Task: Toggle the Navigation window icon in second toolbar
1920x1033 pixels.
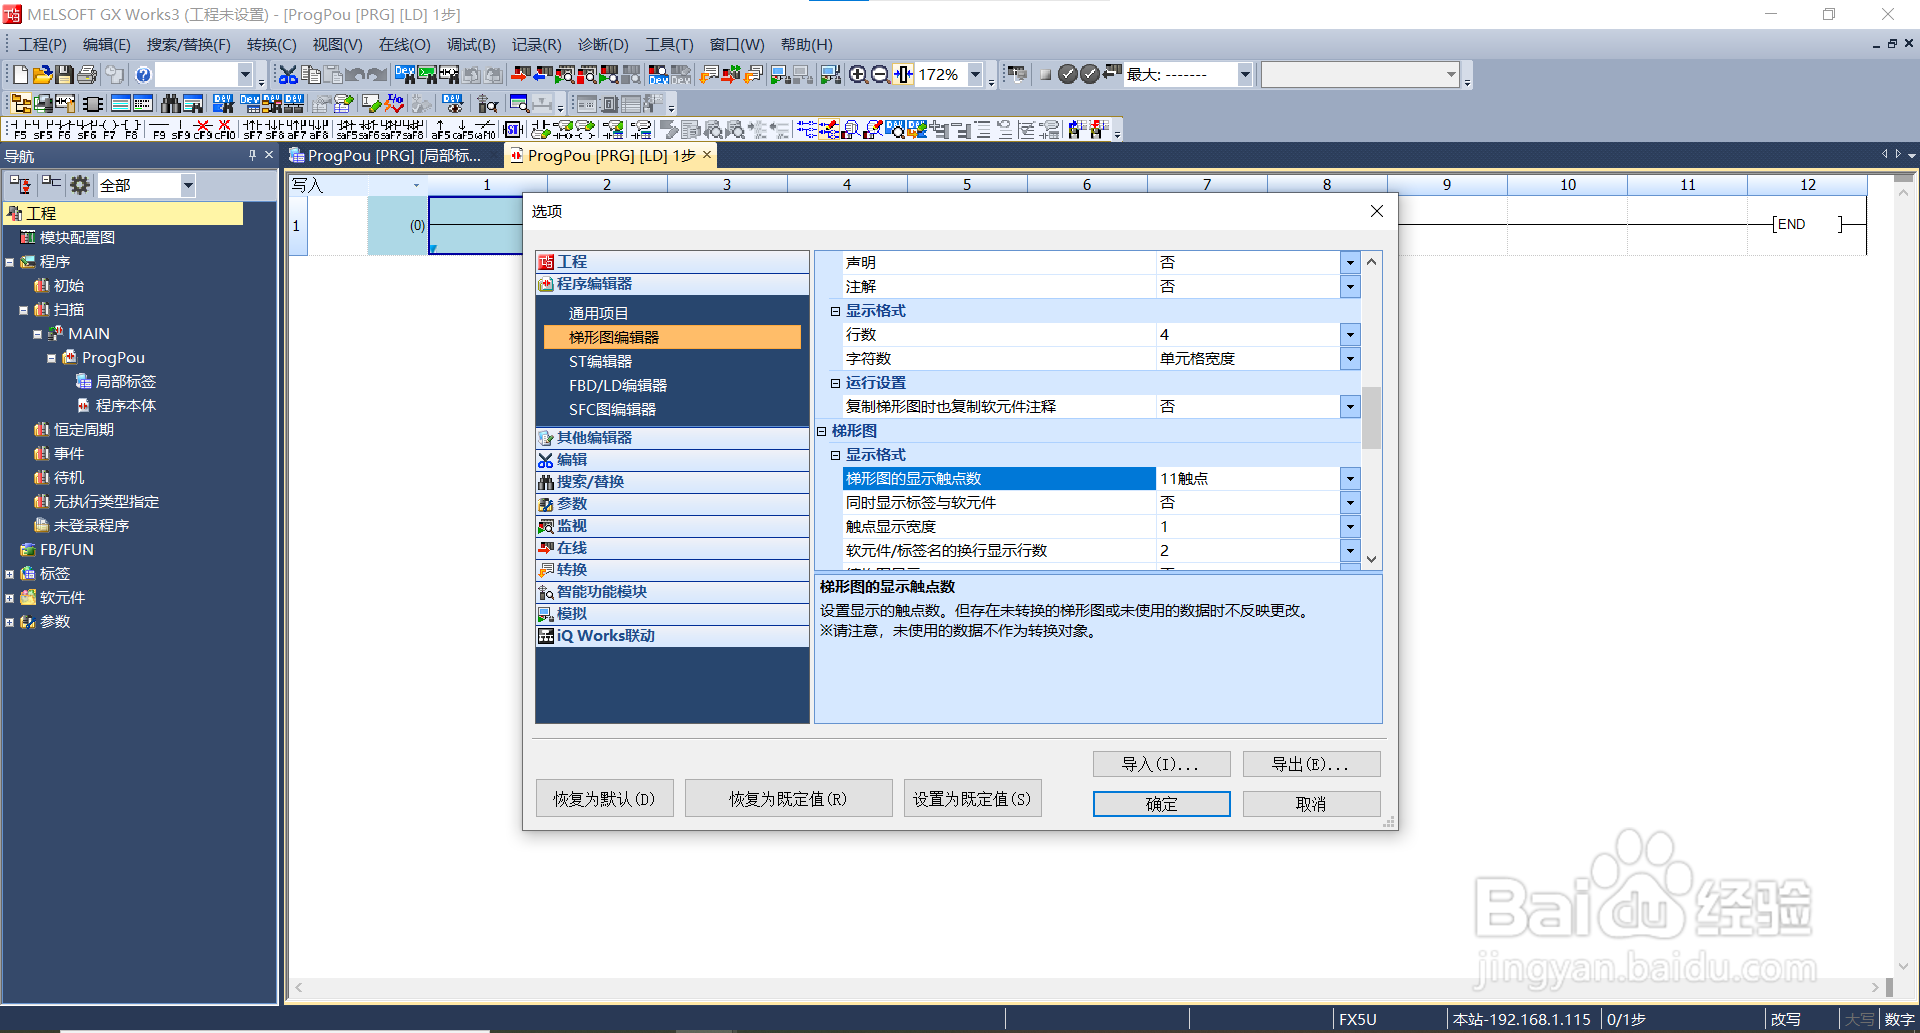Action: [x=20, y=104]
